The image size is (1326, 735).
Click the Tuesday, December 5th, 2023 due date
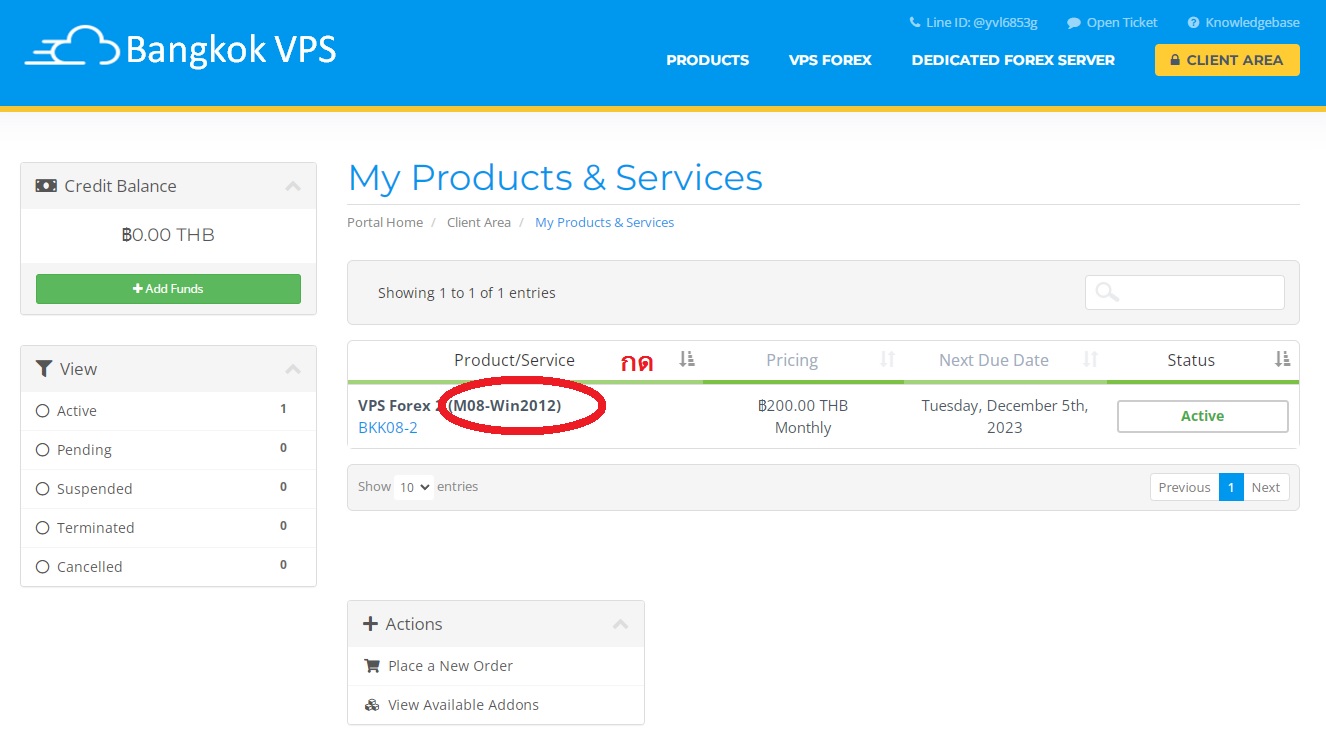[x=1005, y=417]
